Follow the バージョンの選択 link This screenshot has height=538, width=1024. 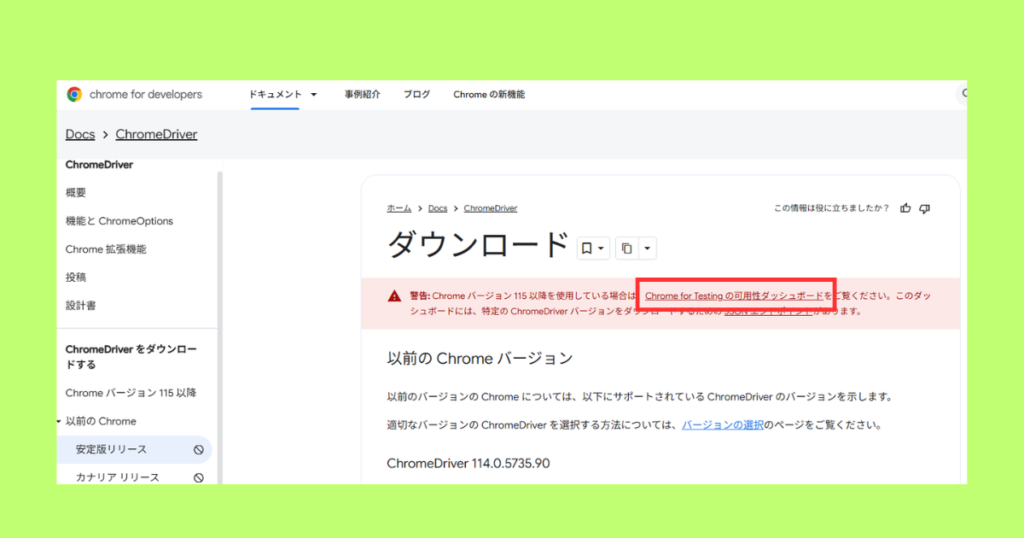click(x=723, y=425)
